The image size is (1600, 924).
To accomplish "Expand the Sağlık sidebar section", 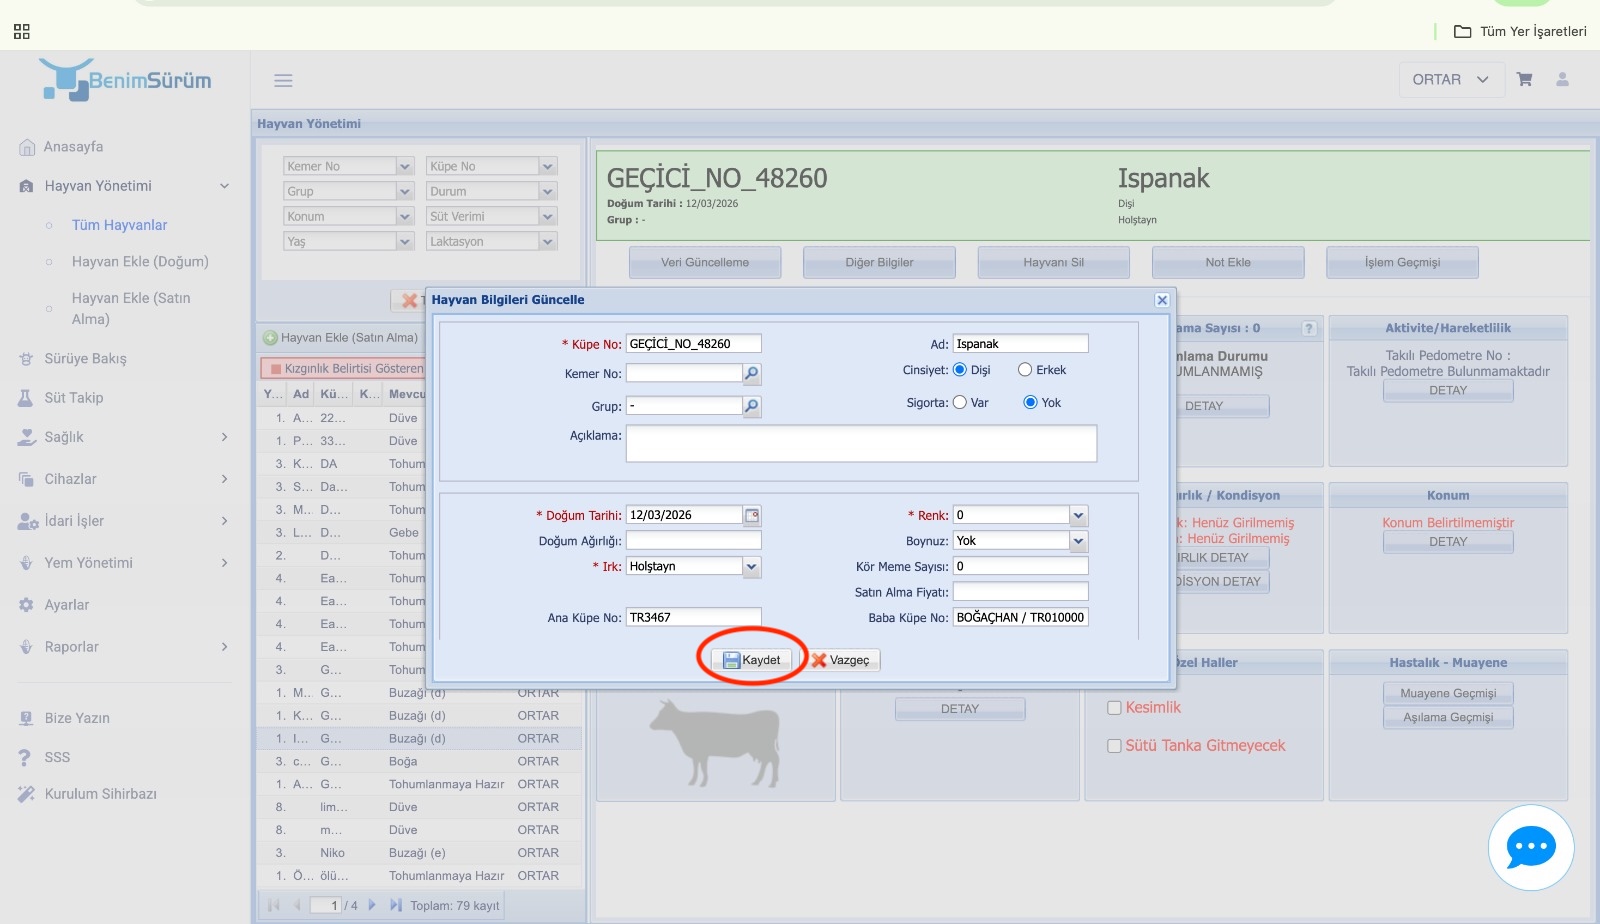I will point(125,437).
